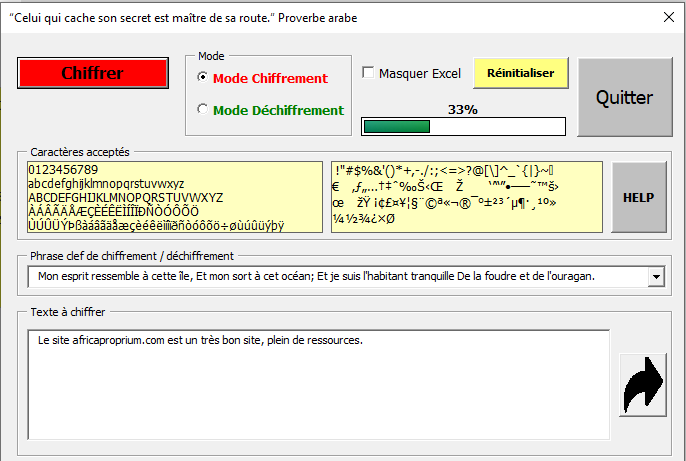The width and height of the screenshot is (686, 461).
Task: Click the Phrase clef de chiffrement label
Action: click(132, 256)
